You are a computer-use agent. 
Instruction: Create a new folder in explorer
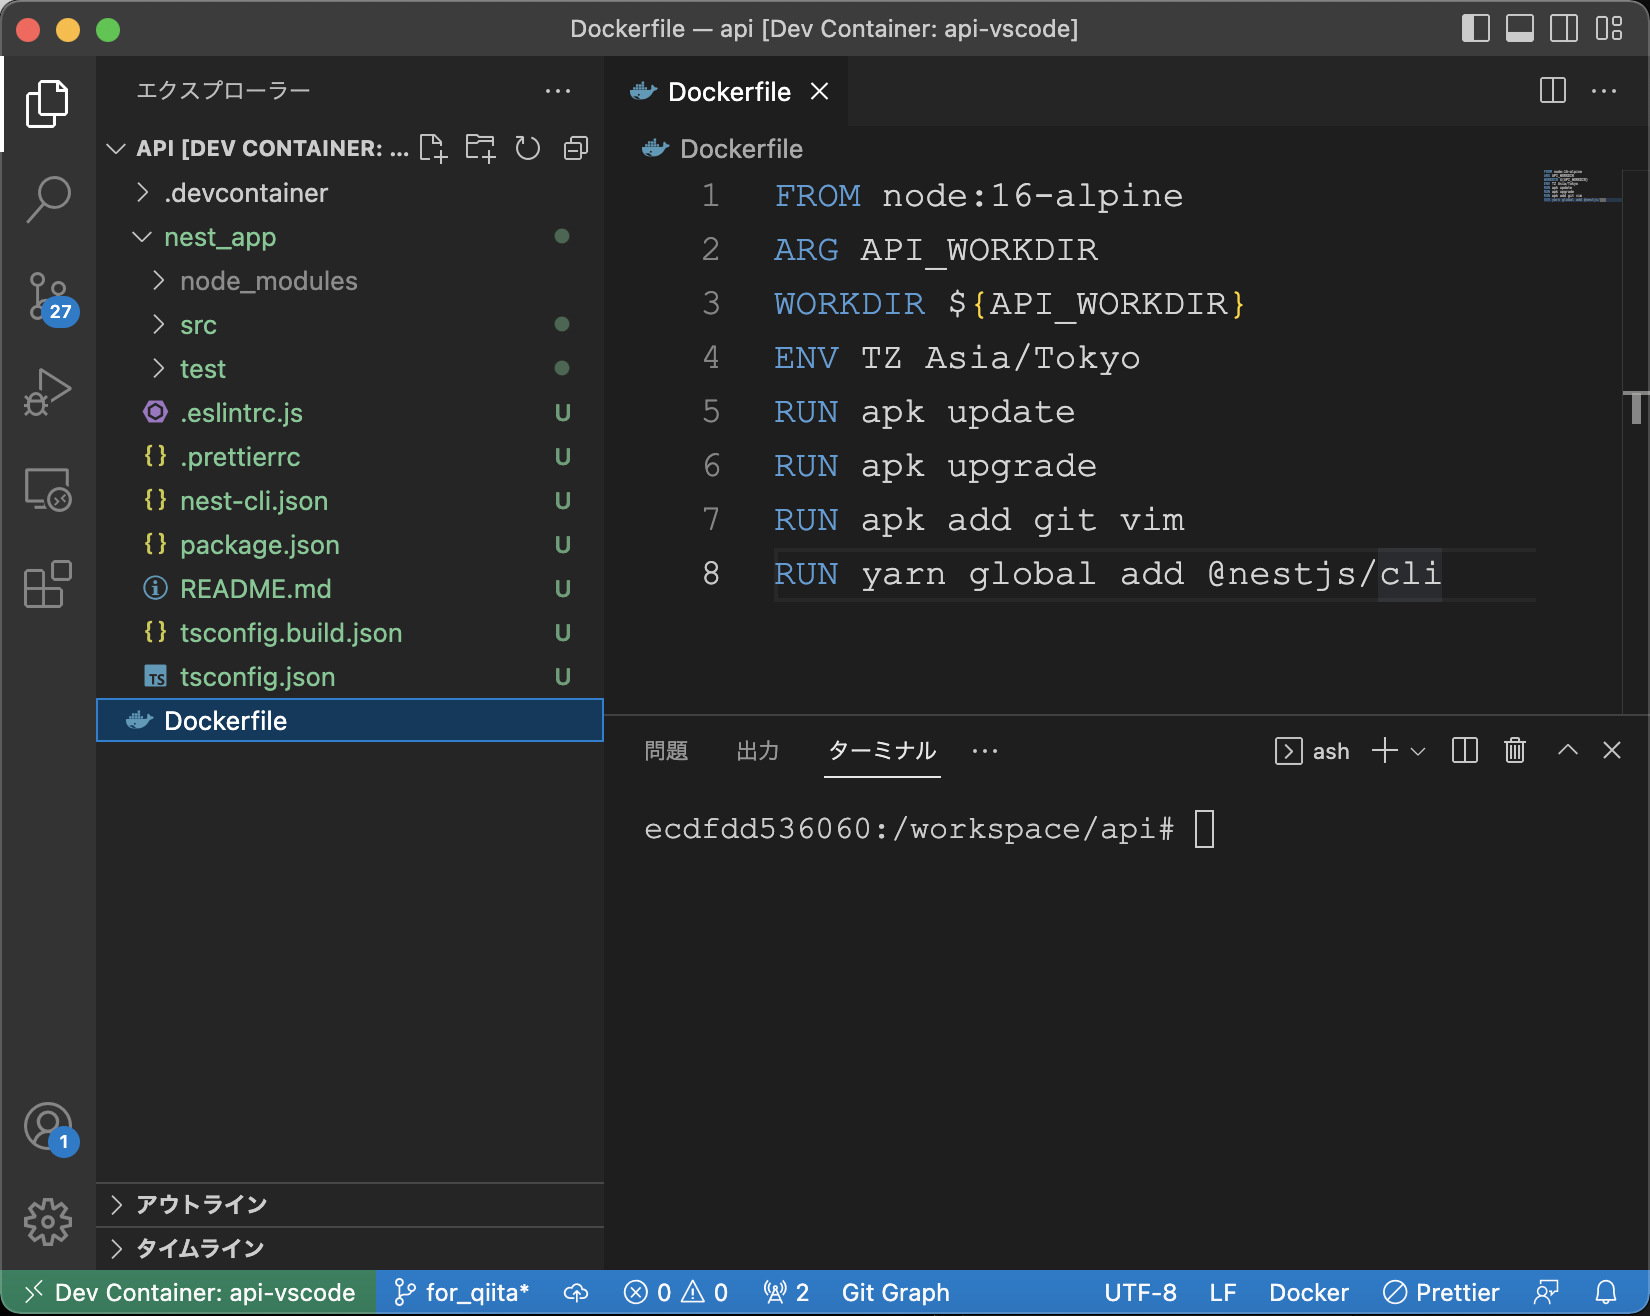point(480,148)
